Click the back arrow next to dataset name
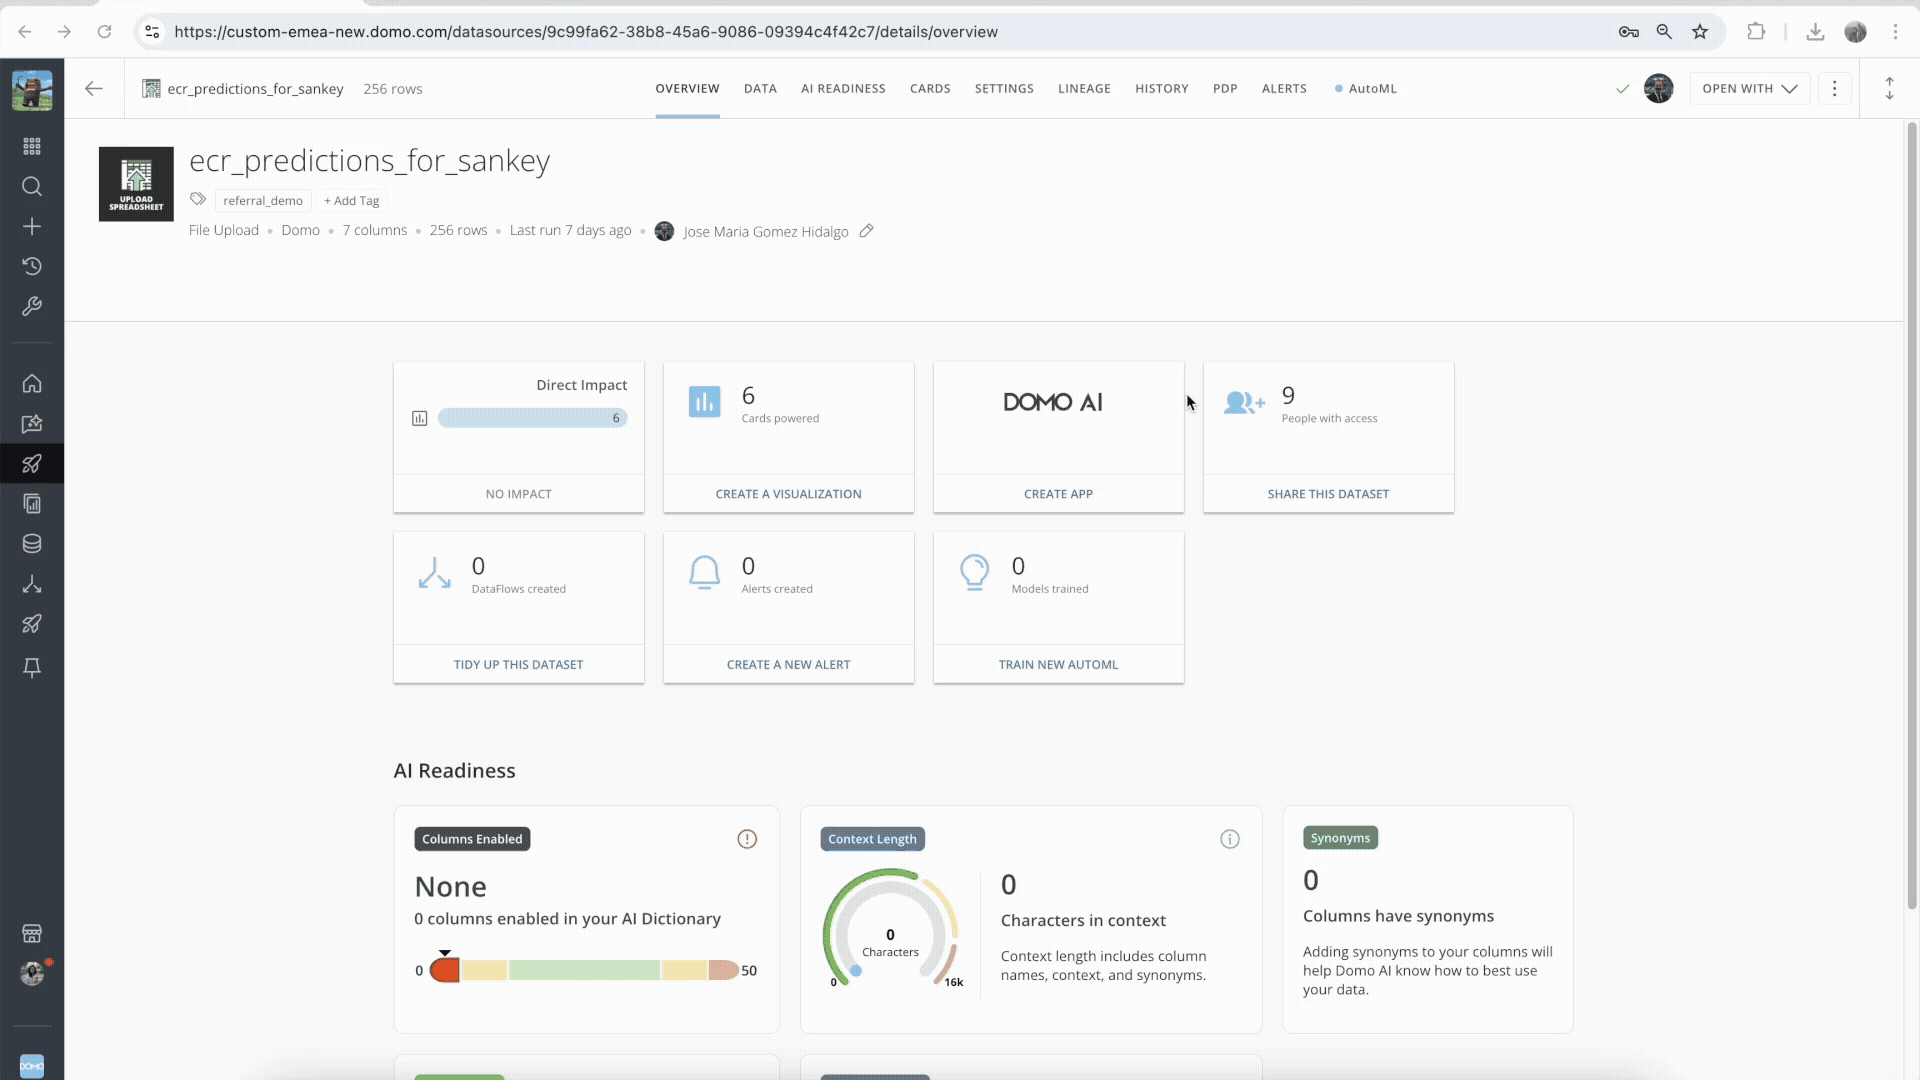Screen dimensions: 1920x1080 94,89
